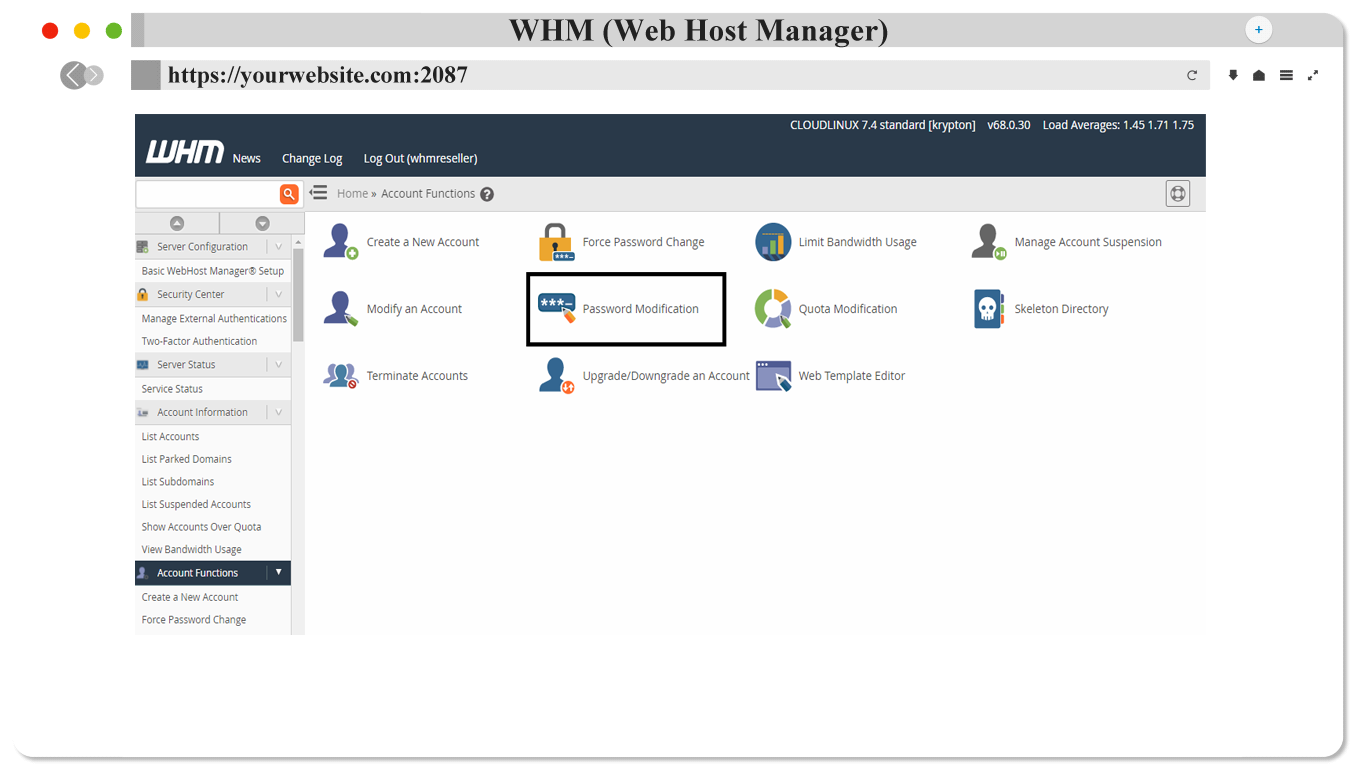The image size is (1362, 769).
Task: Open the Change Log menu item
Action: click(312, 158)
